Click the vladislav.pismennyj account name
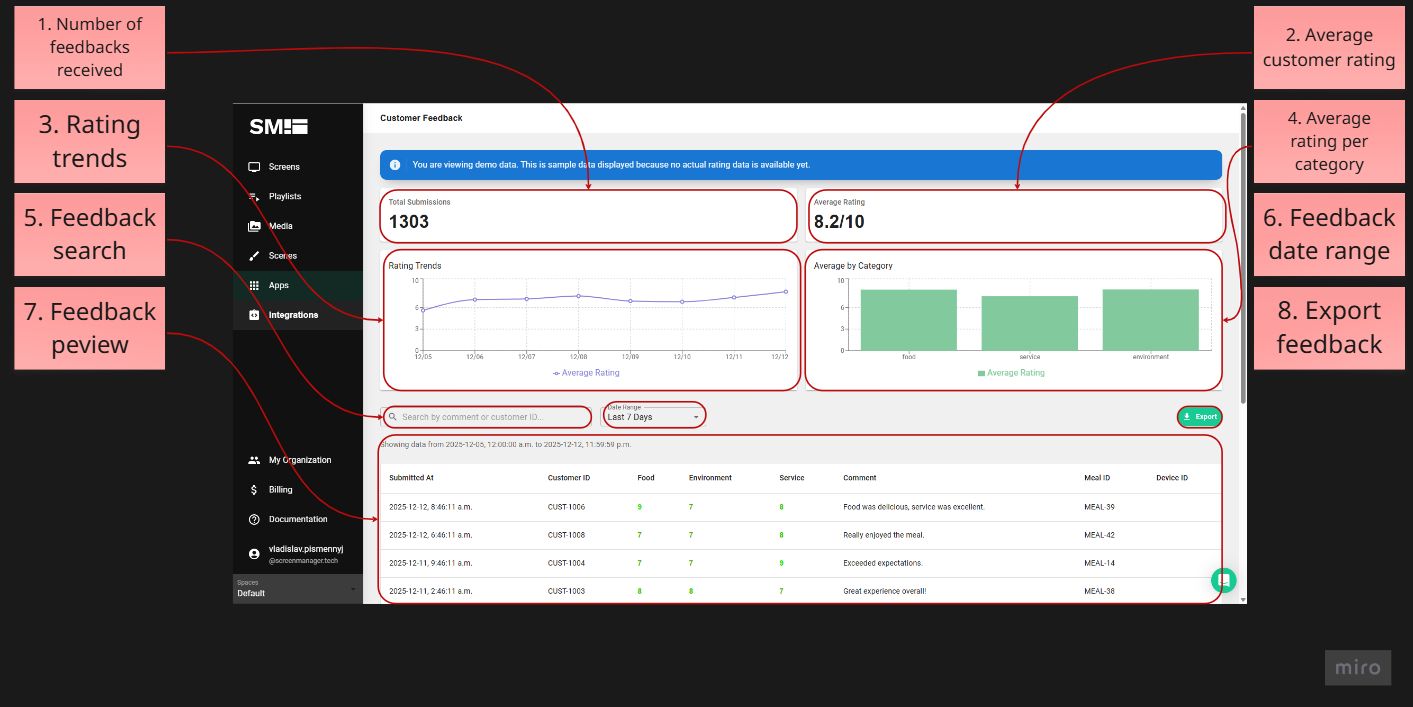Image resolution: width=1413 pixels, height=707 pixels. [x=306, y=549]
